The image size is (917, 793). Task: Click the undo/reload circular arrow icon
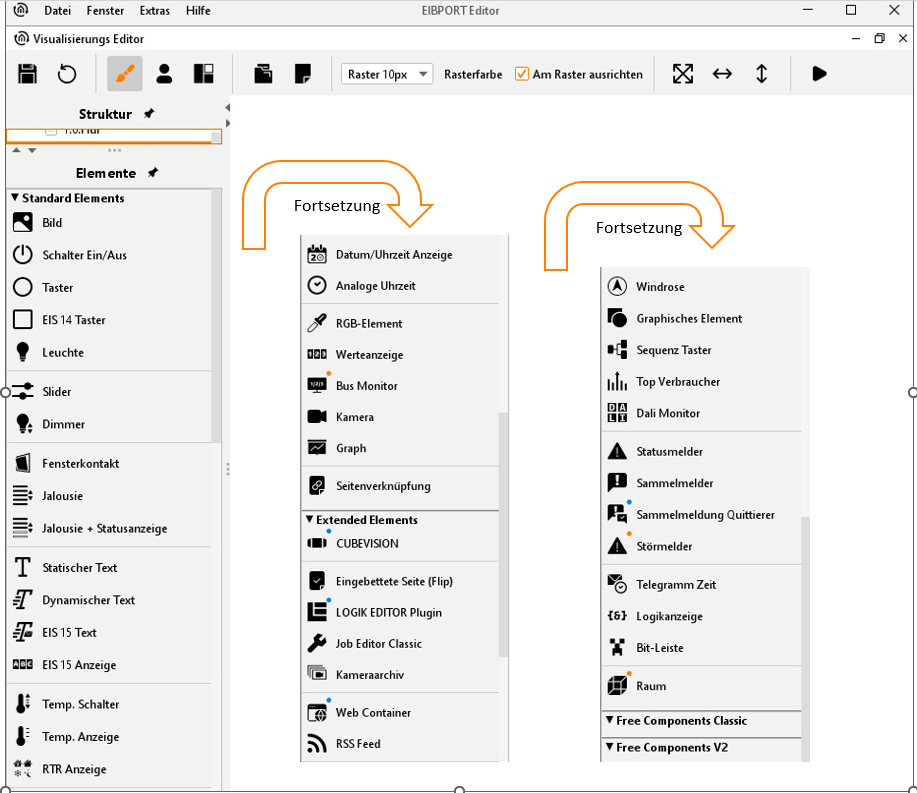[x=67, y=74]
